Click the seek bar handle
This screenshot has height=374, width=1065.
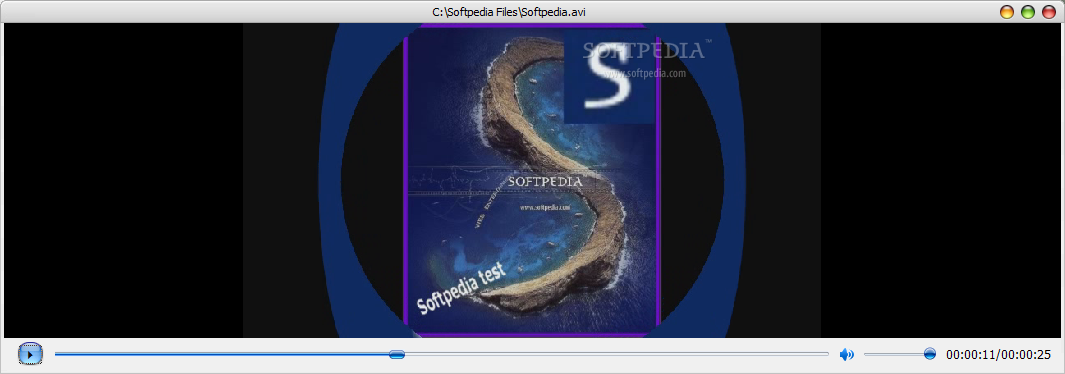397,354
